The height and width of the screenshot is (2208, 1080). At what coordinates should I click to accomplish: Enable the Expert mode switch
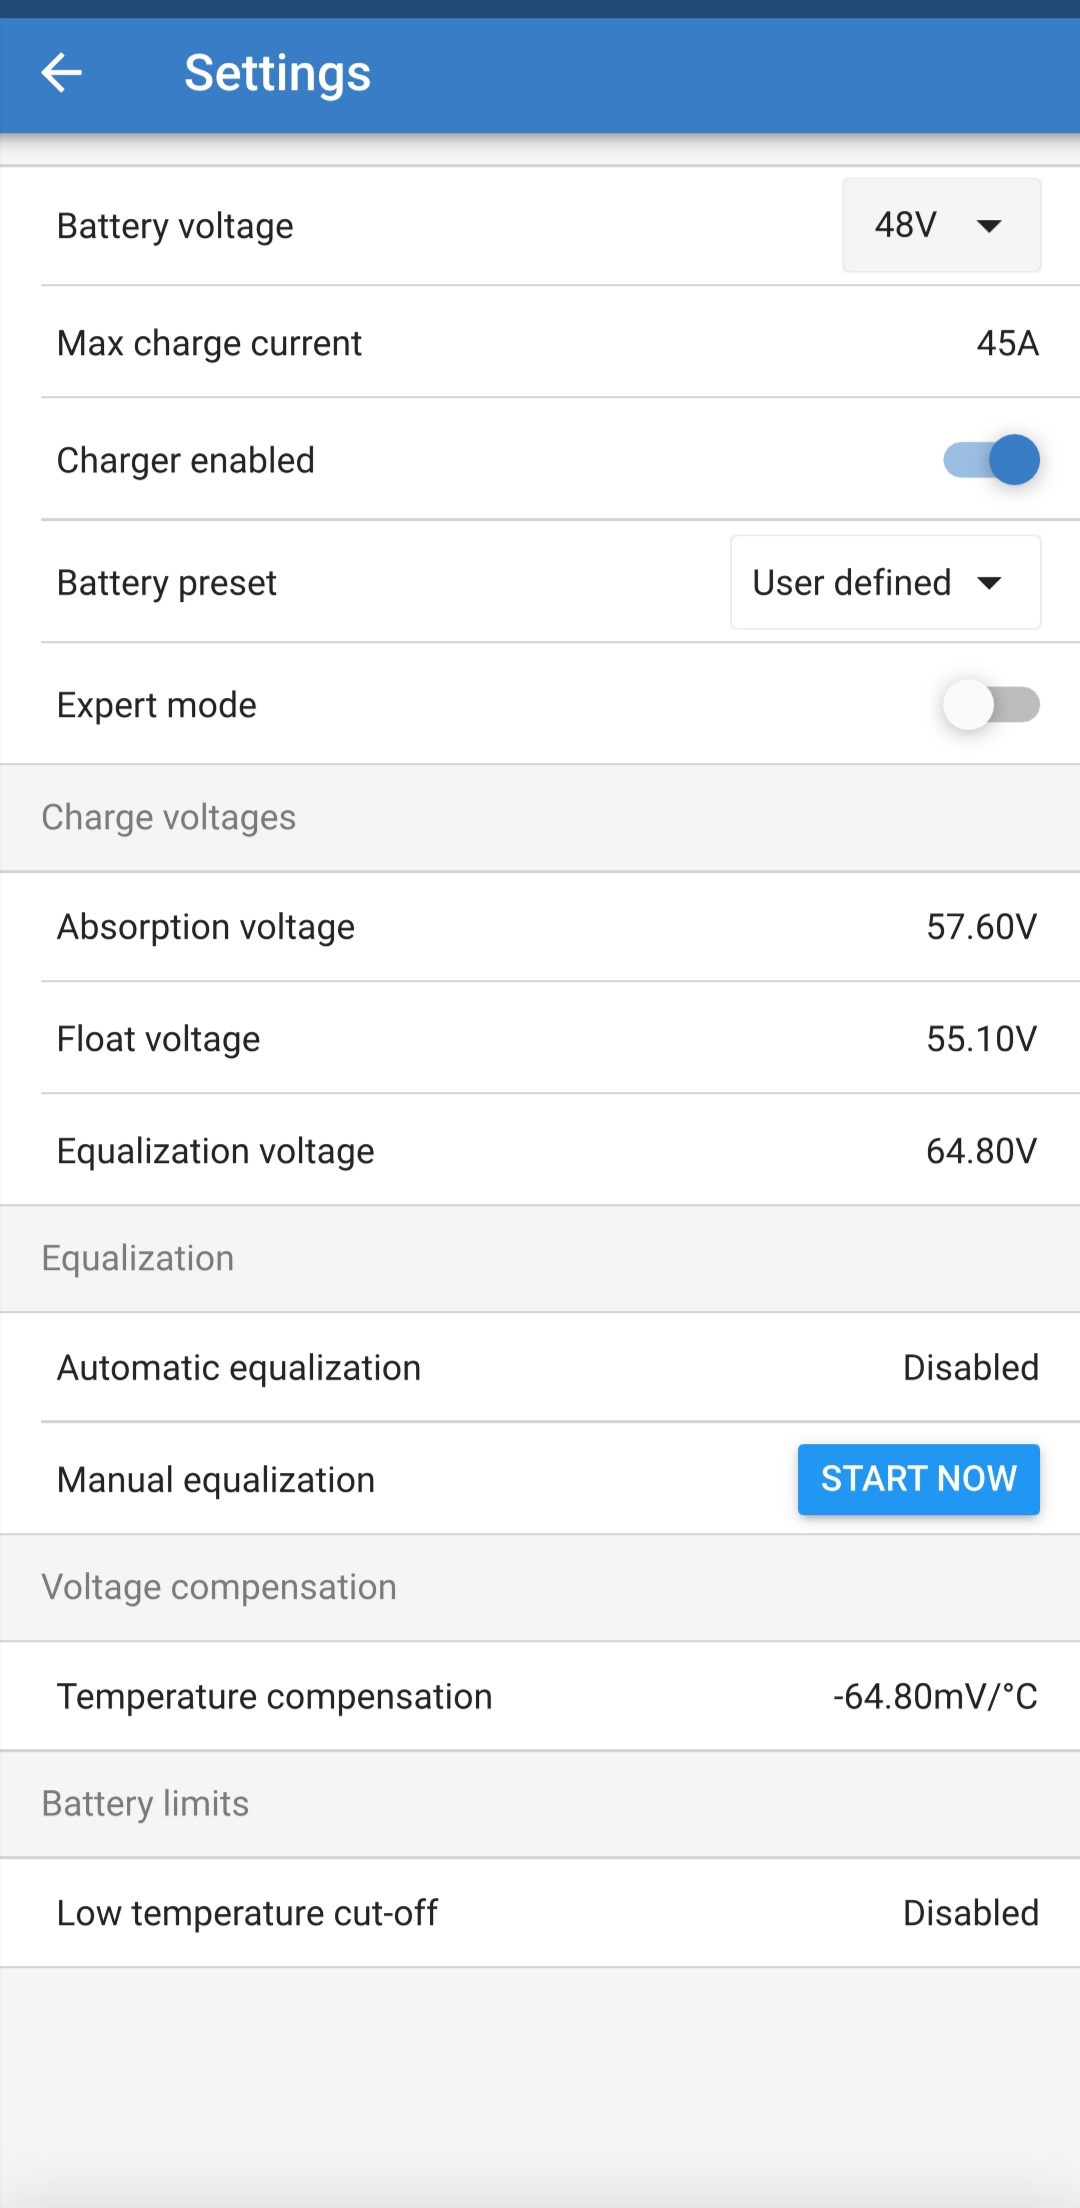[x=991, y=705]
